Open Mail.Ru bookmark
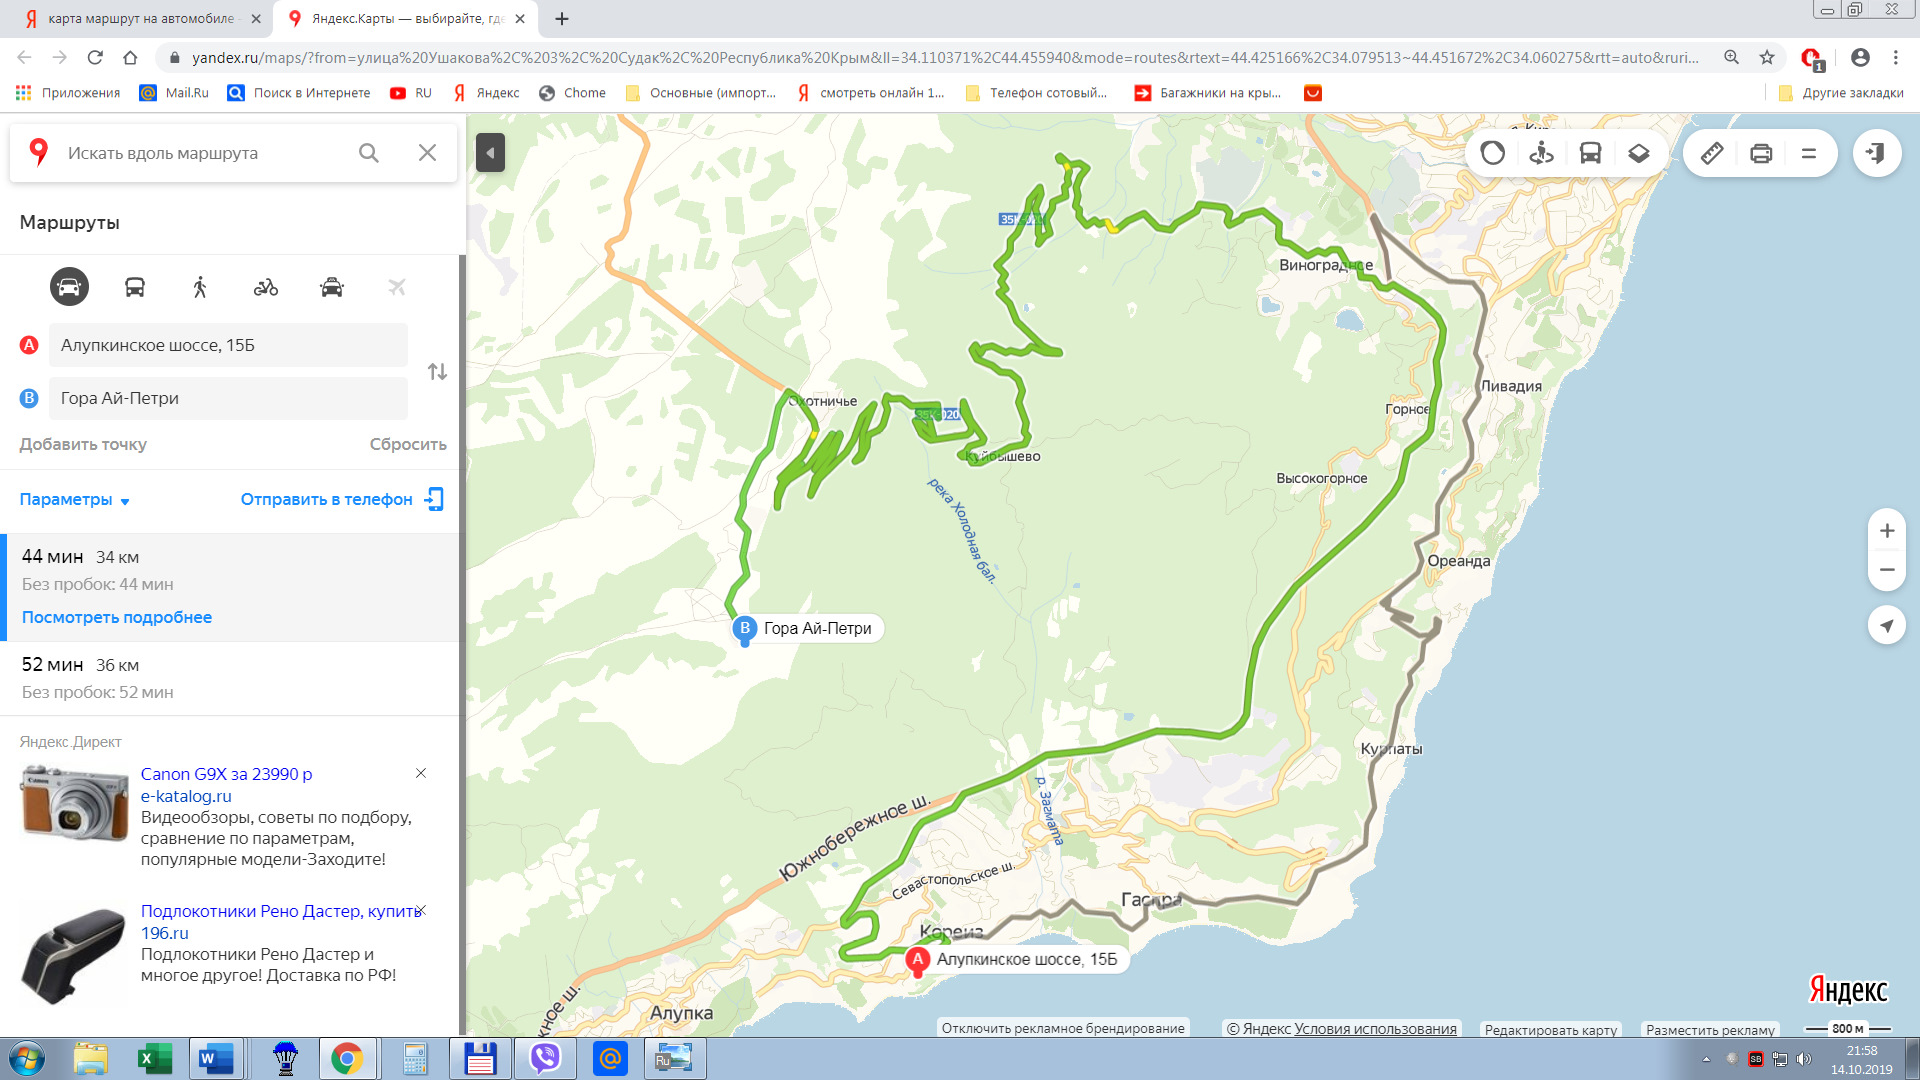Screen dimensions: 1920x1080 pyautogui.click(x=175, y=92)
